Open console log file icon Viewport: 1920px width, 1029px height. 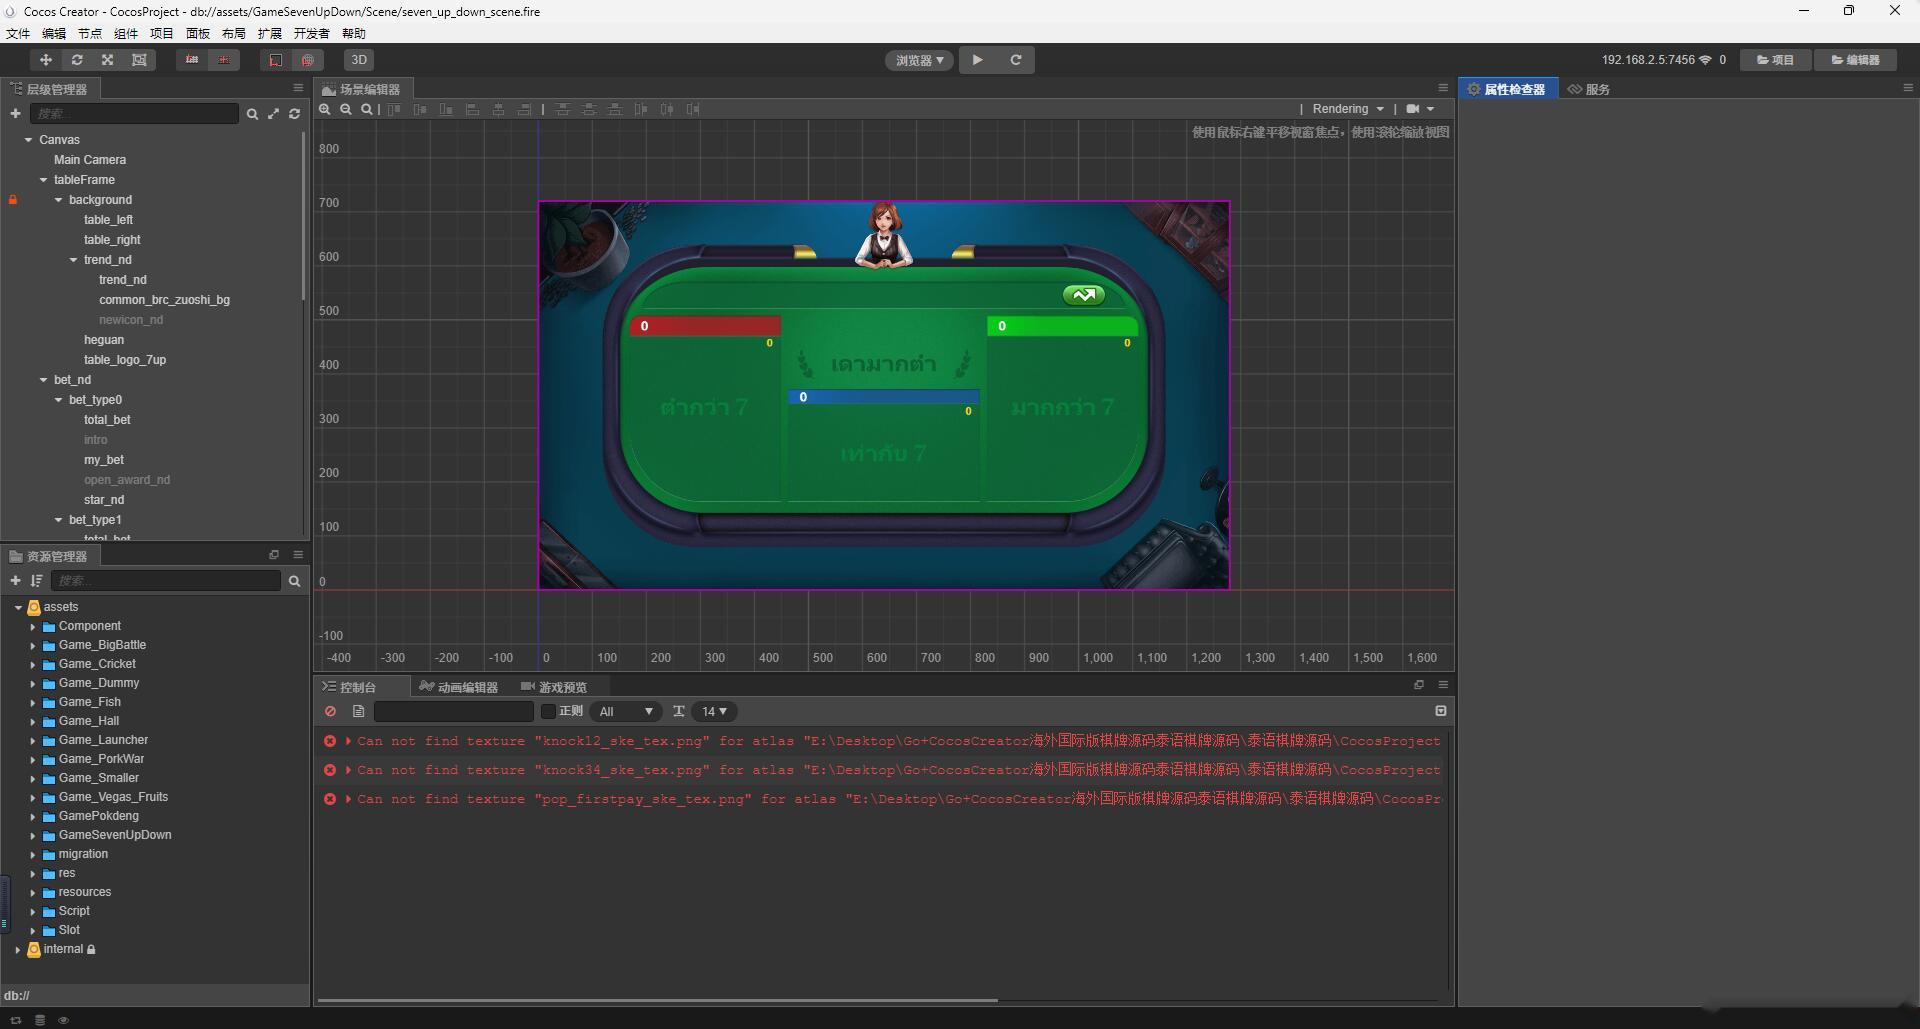[x=358, y=711]
